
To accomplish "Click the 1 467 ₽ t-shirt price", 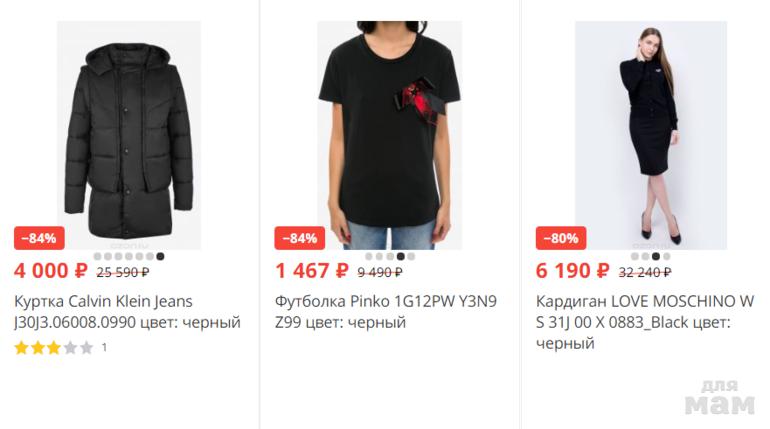I will [312, 271].
